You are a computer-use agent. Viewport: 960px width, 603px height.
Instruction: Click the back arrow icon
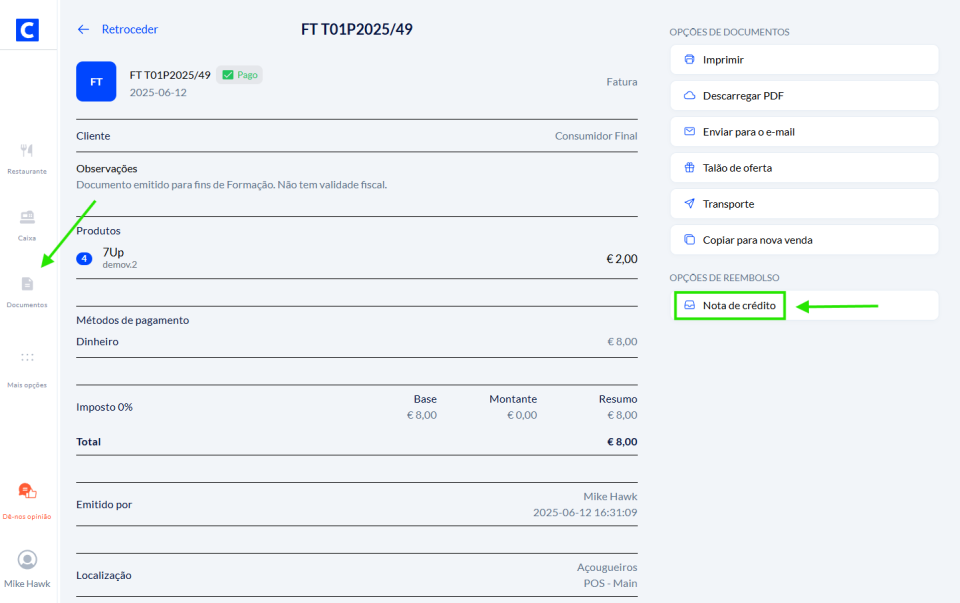click(x=83, y=30)
